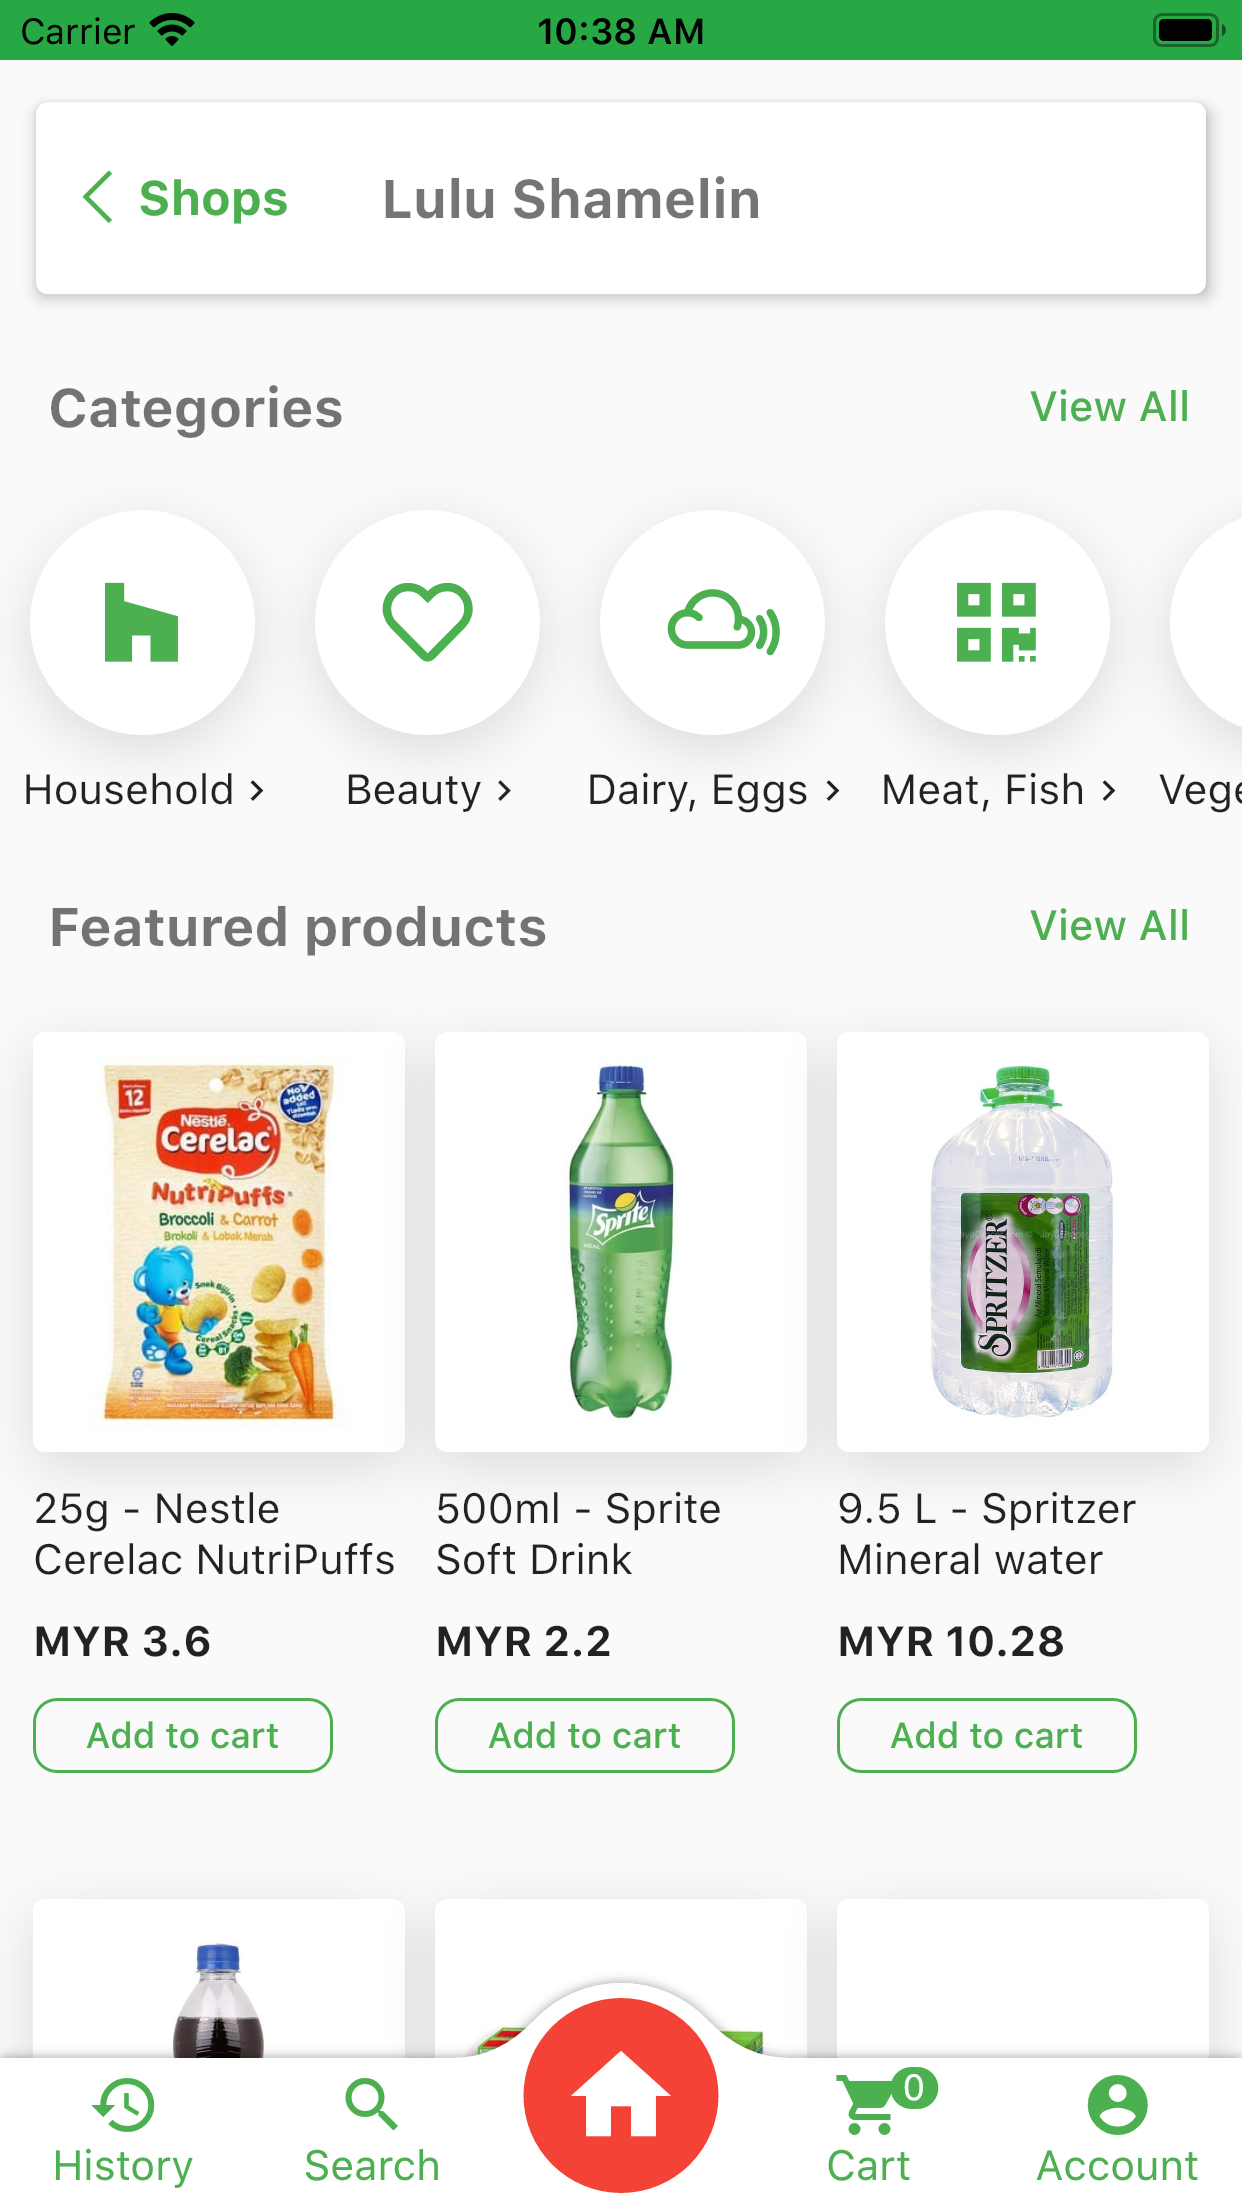
Task: View all featured products
Action: click(x=1109, y=926)
